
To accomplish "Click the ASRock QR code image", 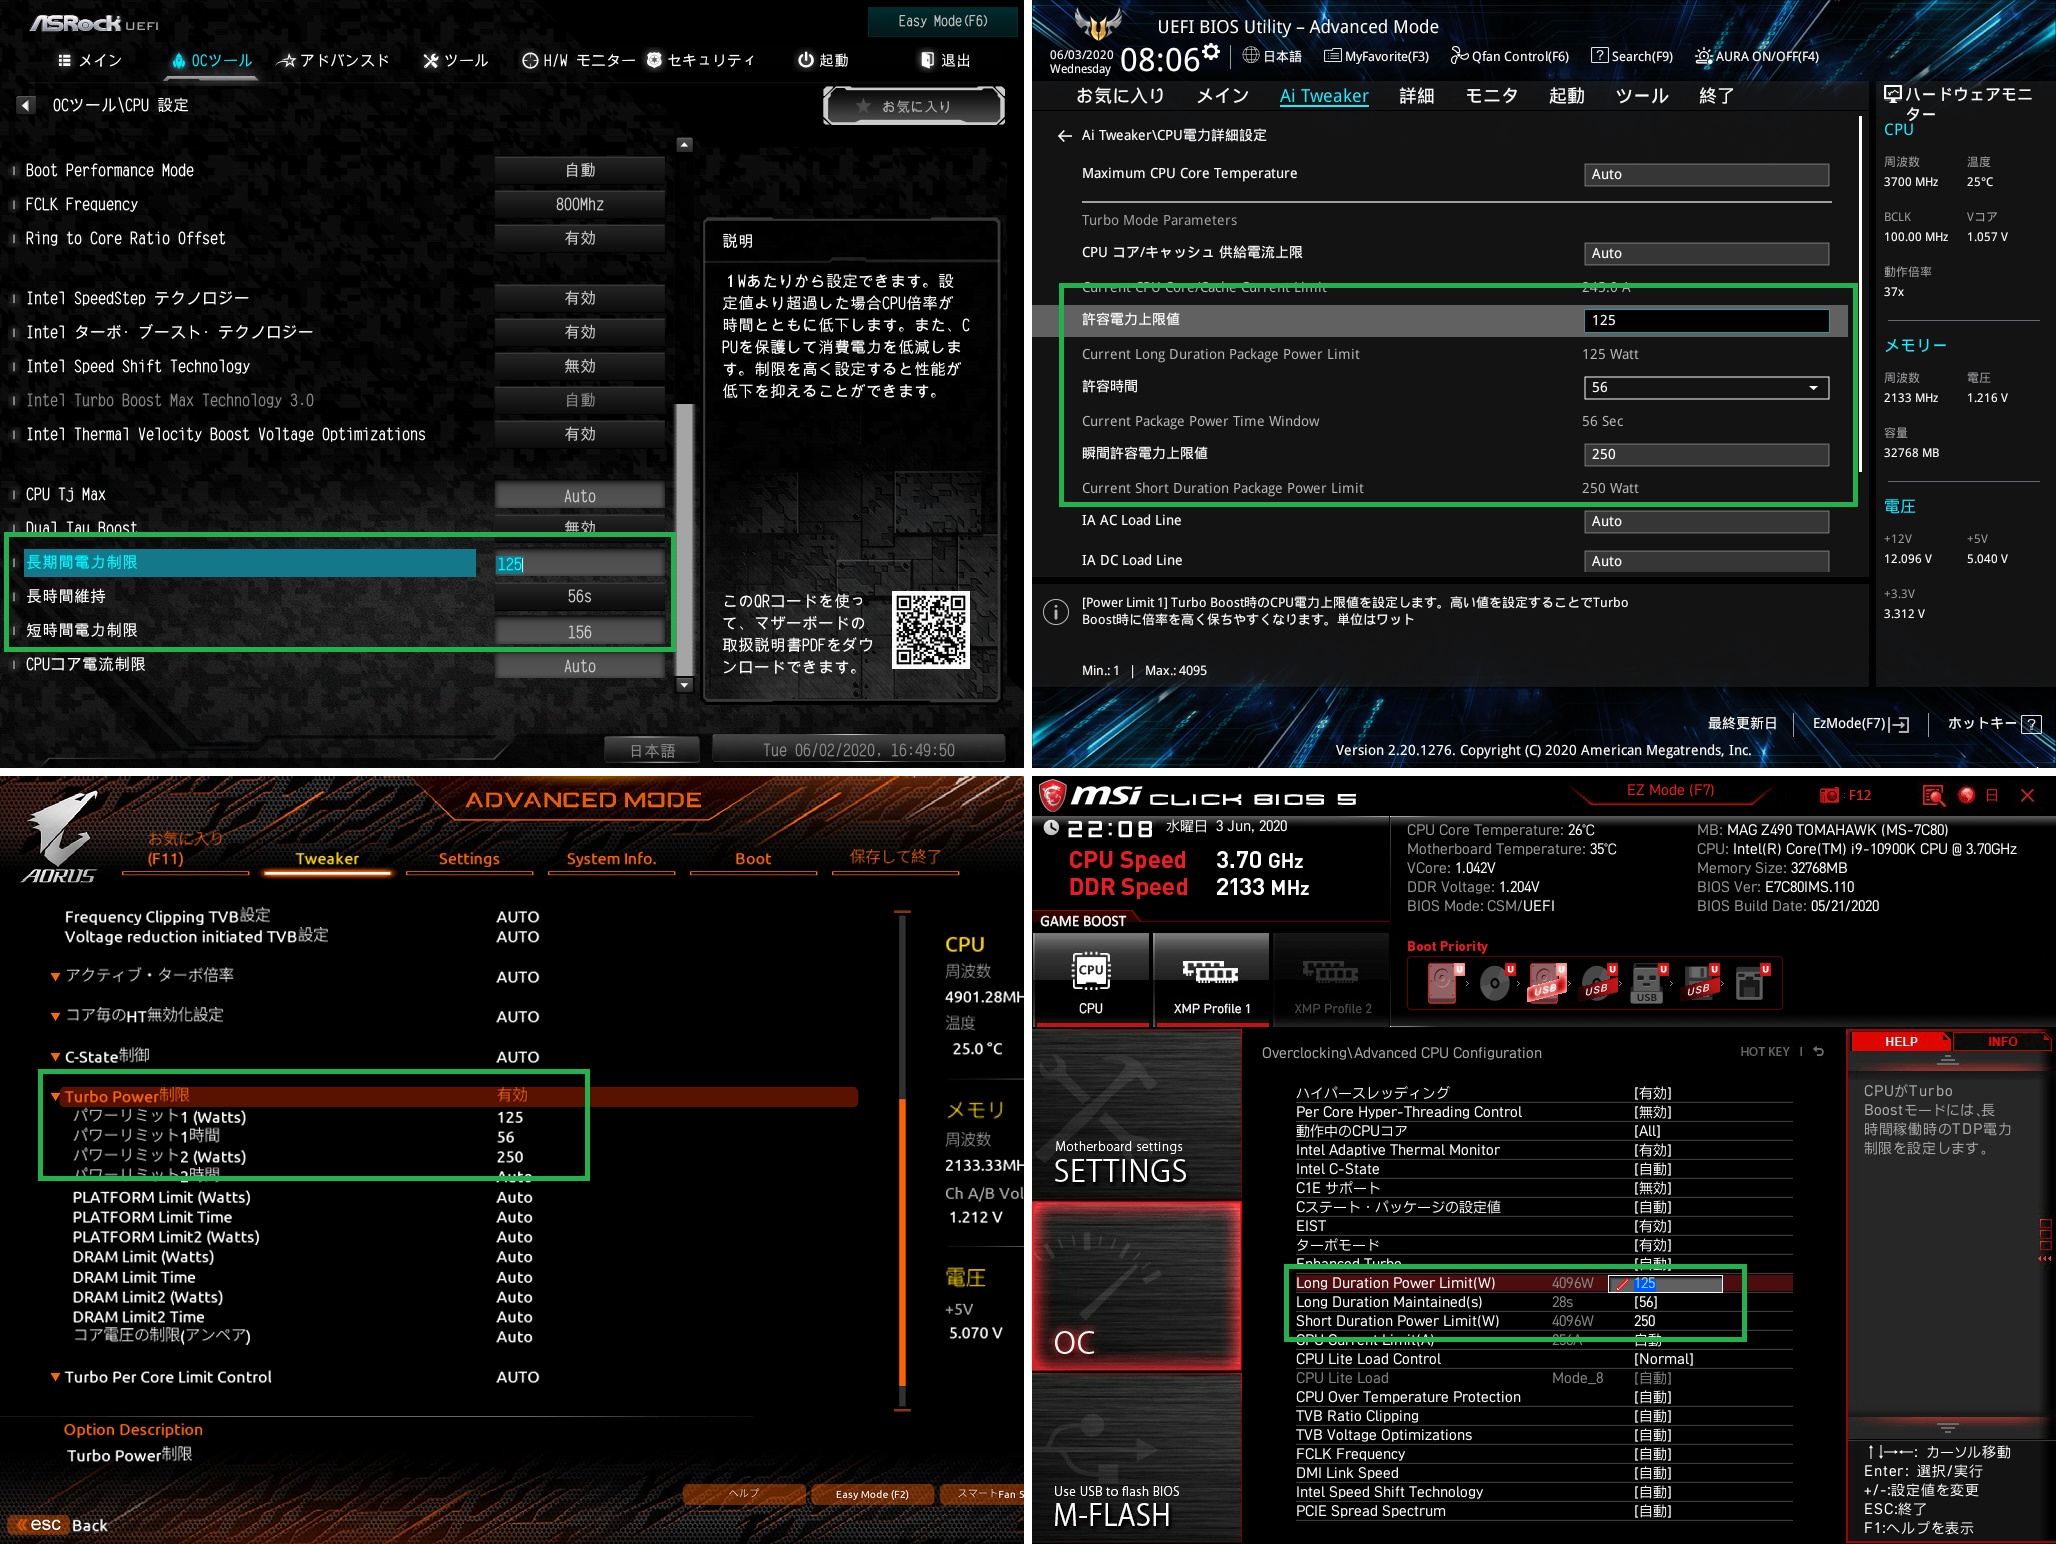I will [x=931, y=630].
